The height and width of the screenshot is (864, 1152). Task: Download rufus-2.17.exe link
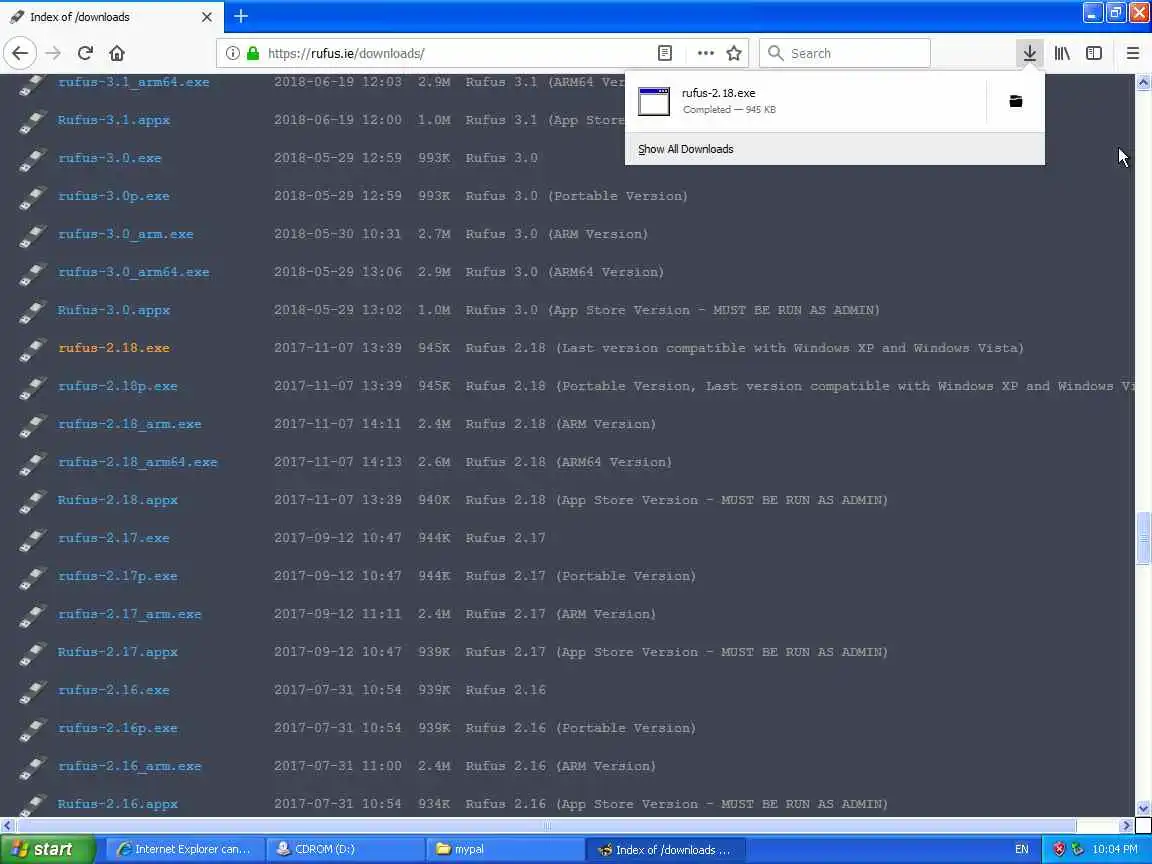(114, 538)
